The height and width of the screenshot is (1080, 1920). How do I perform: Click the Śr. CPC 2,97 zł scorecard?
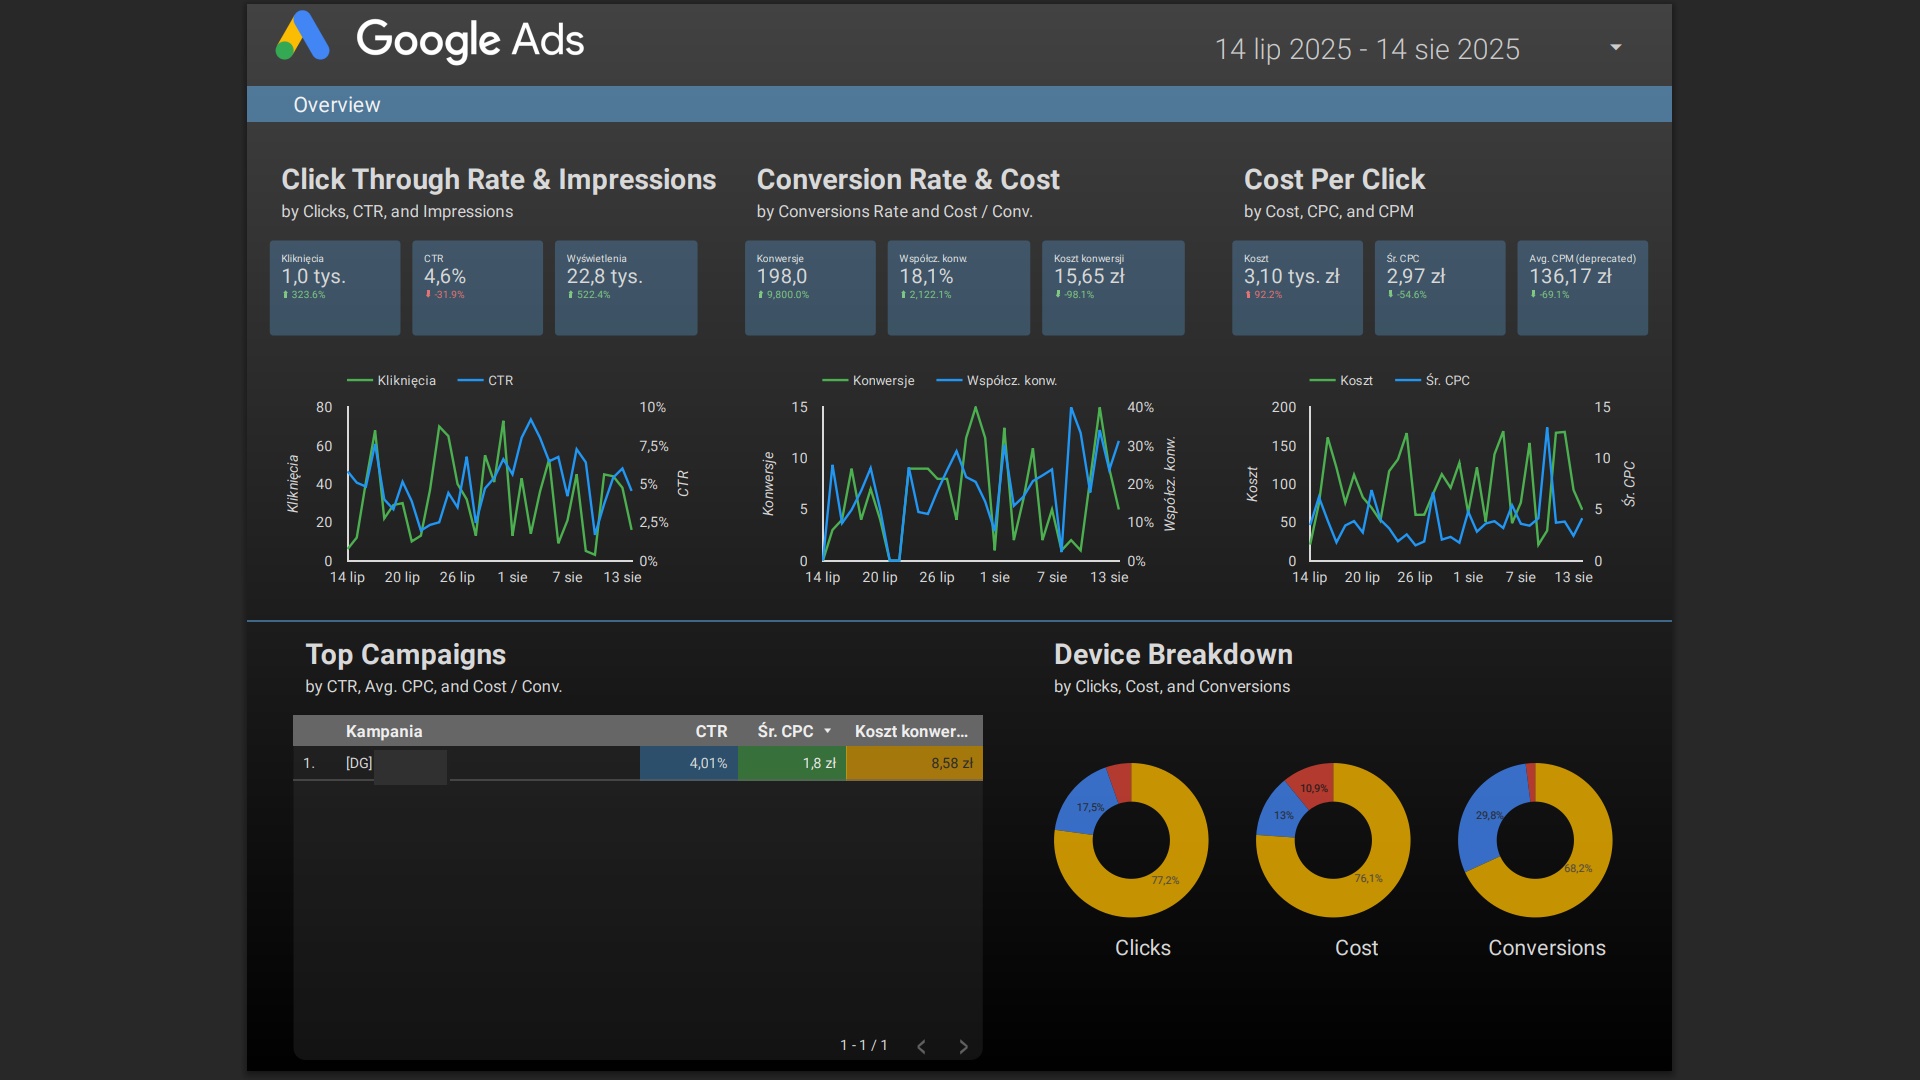tap(1439, 288)
